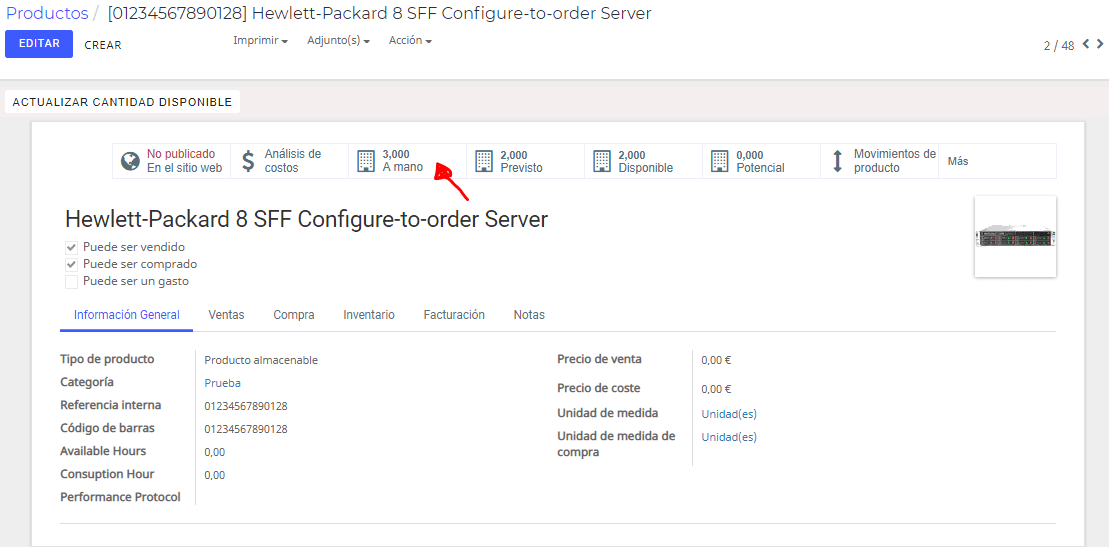
Task: Open the 2,000 Disponible stat button
Action: pyautogui.click(x=644, y=161)
